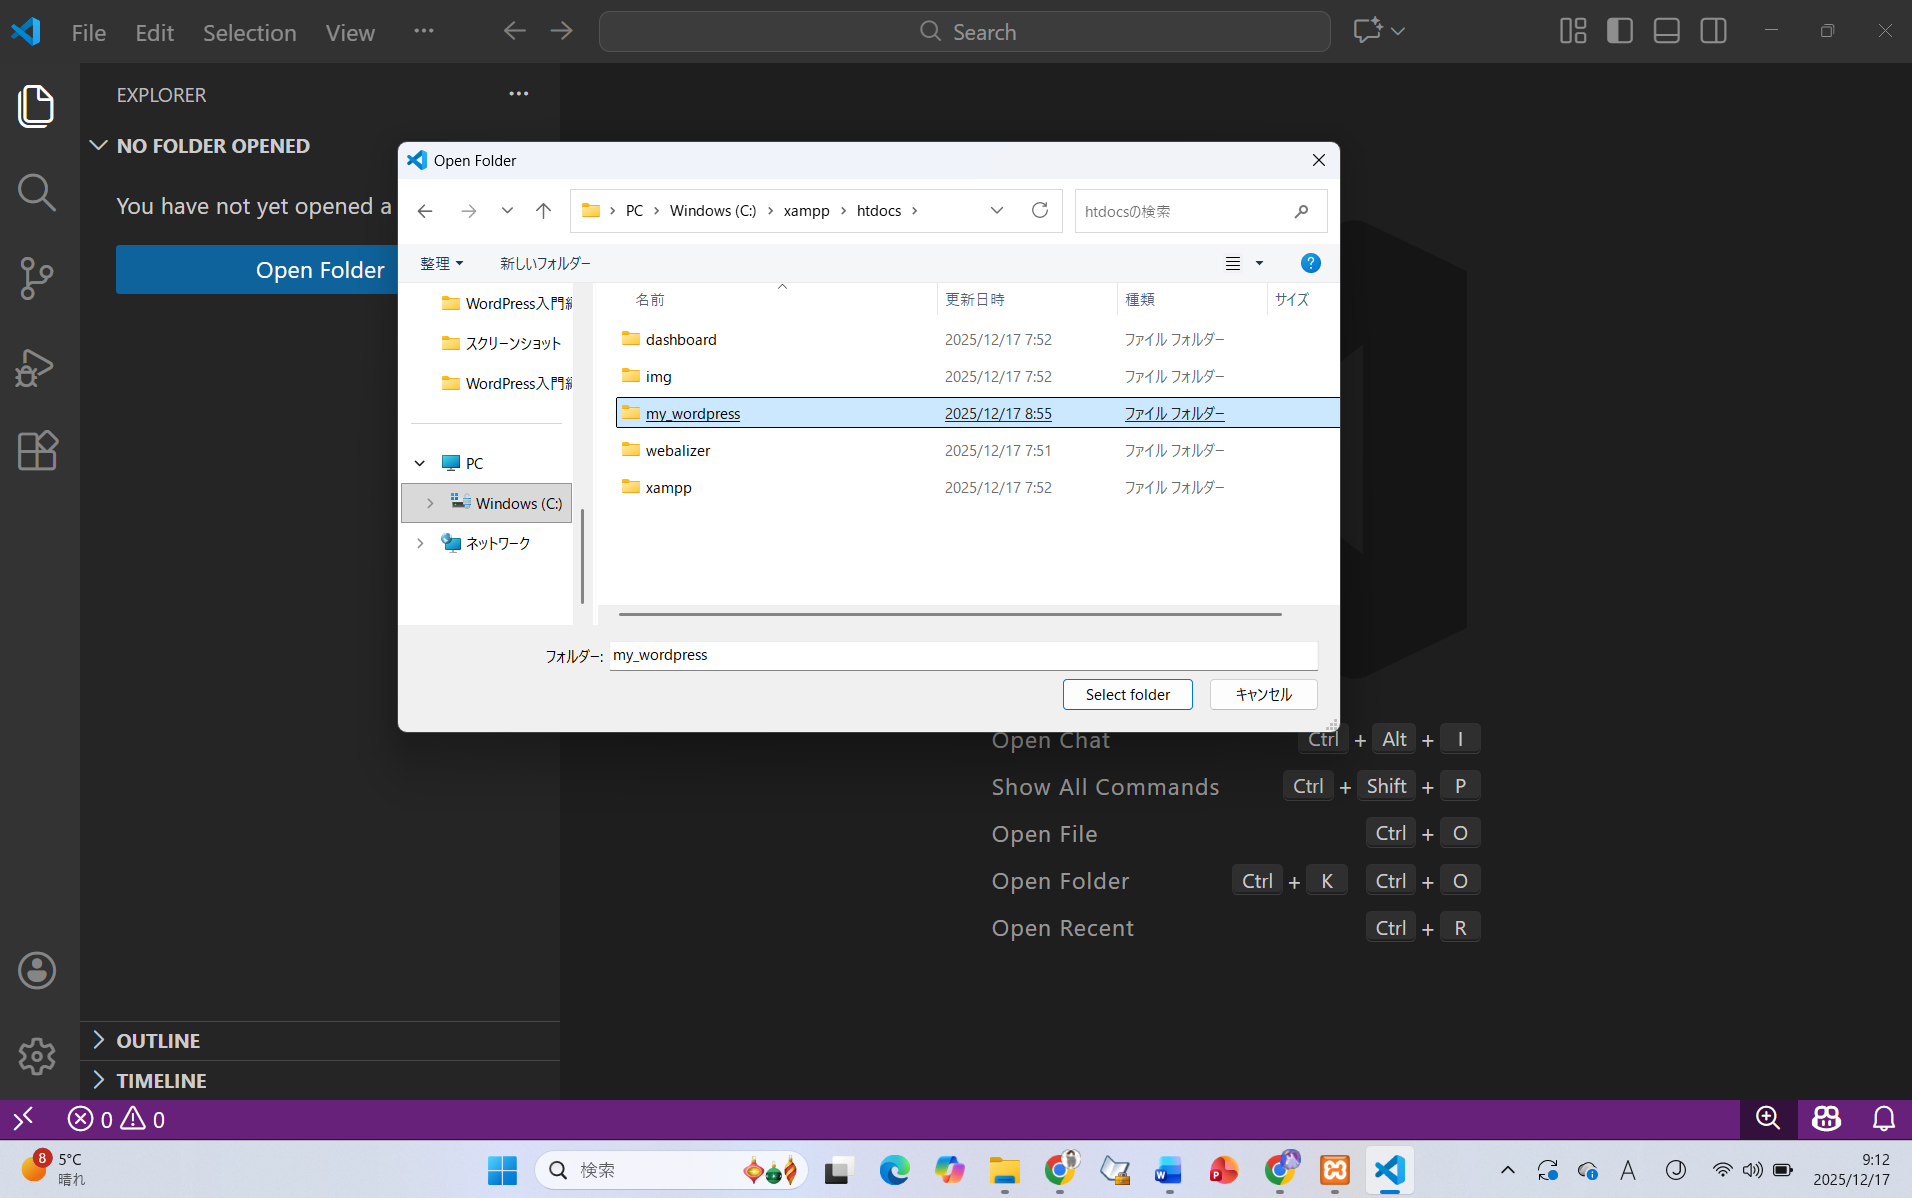Open the Search view in activity bar
The width and height of the screenshot is (1912, 1198).
click(37, 192)
